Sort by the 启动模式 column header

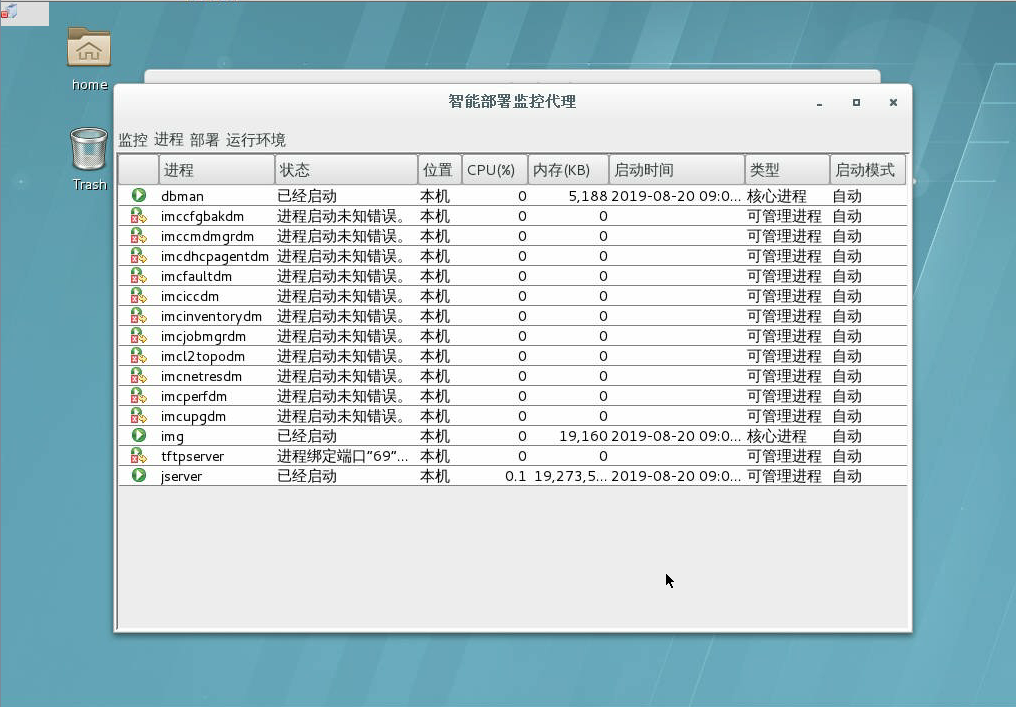pyautogui.click(x=868, y=170)
